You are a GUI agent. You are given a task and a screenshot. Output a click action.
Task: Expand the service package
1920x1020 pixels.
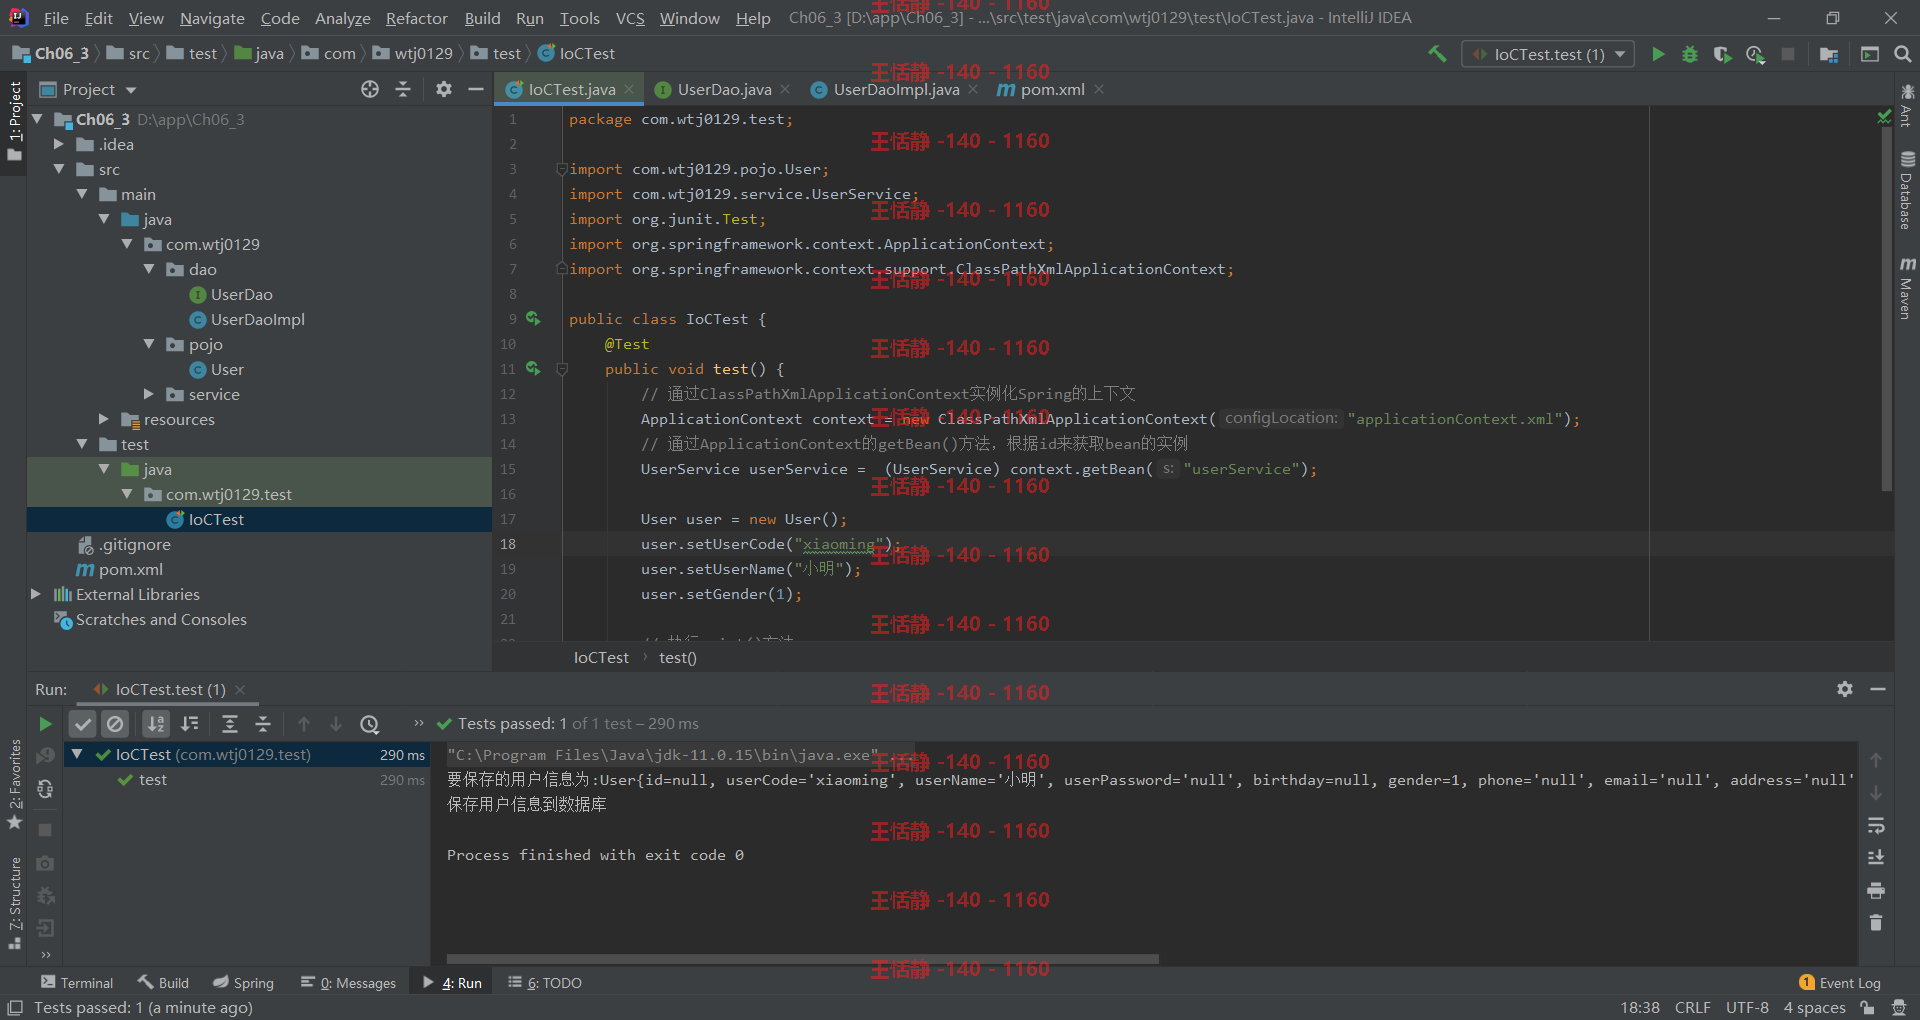[149, 394]
